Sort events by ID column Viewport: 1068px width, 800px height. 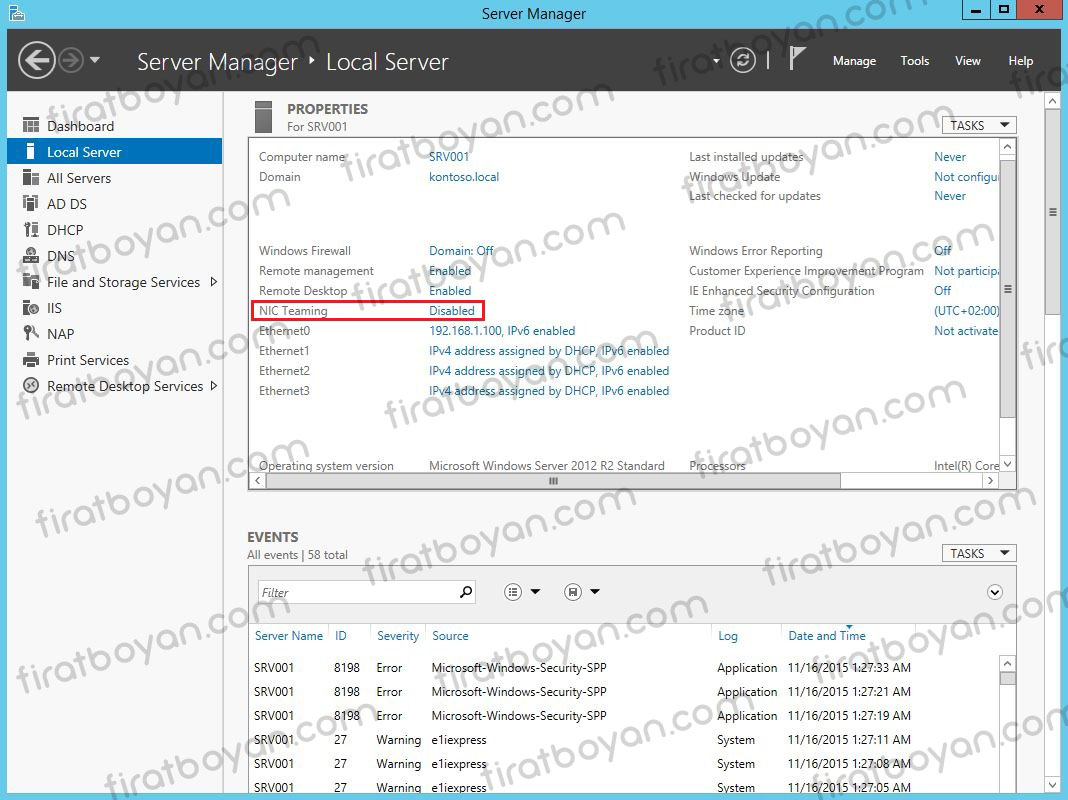(x=341, y=635)
